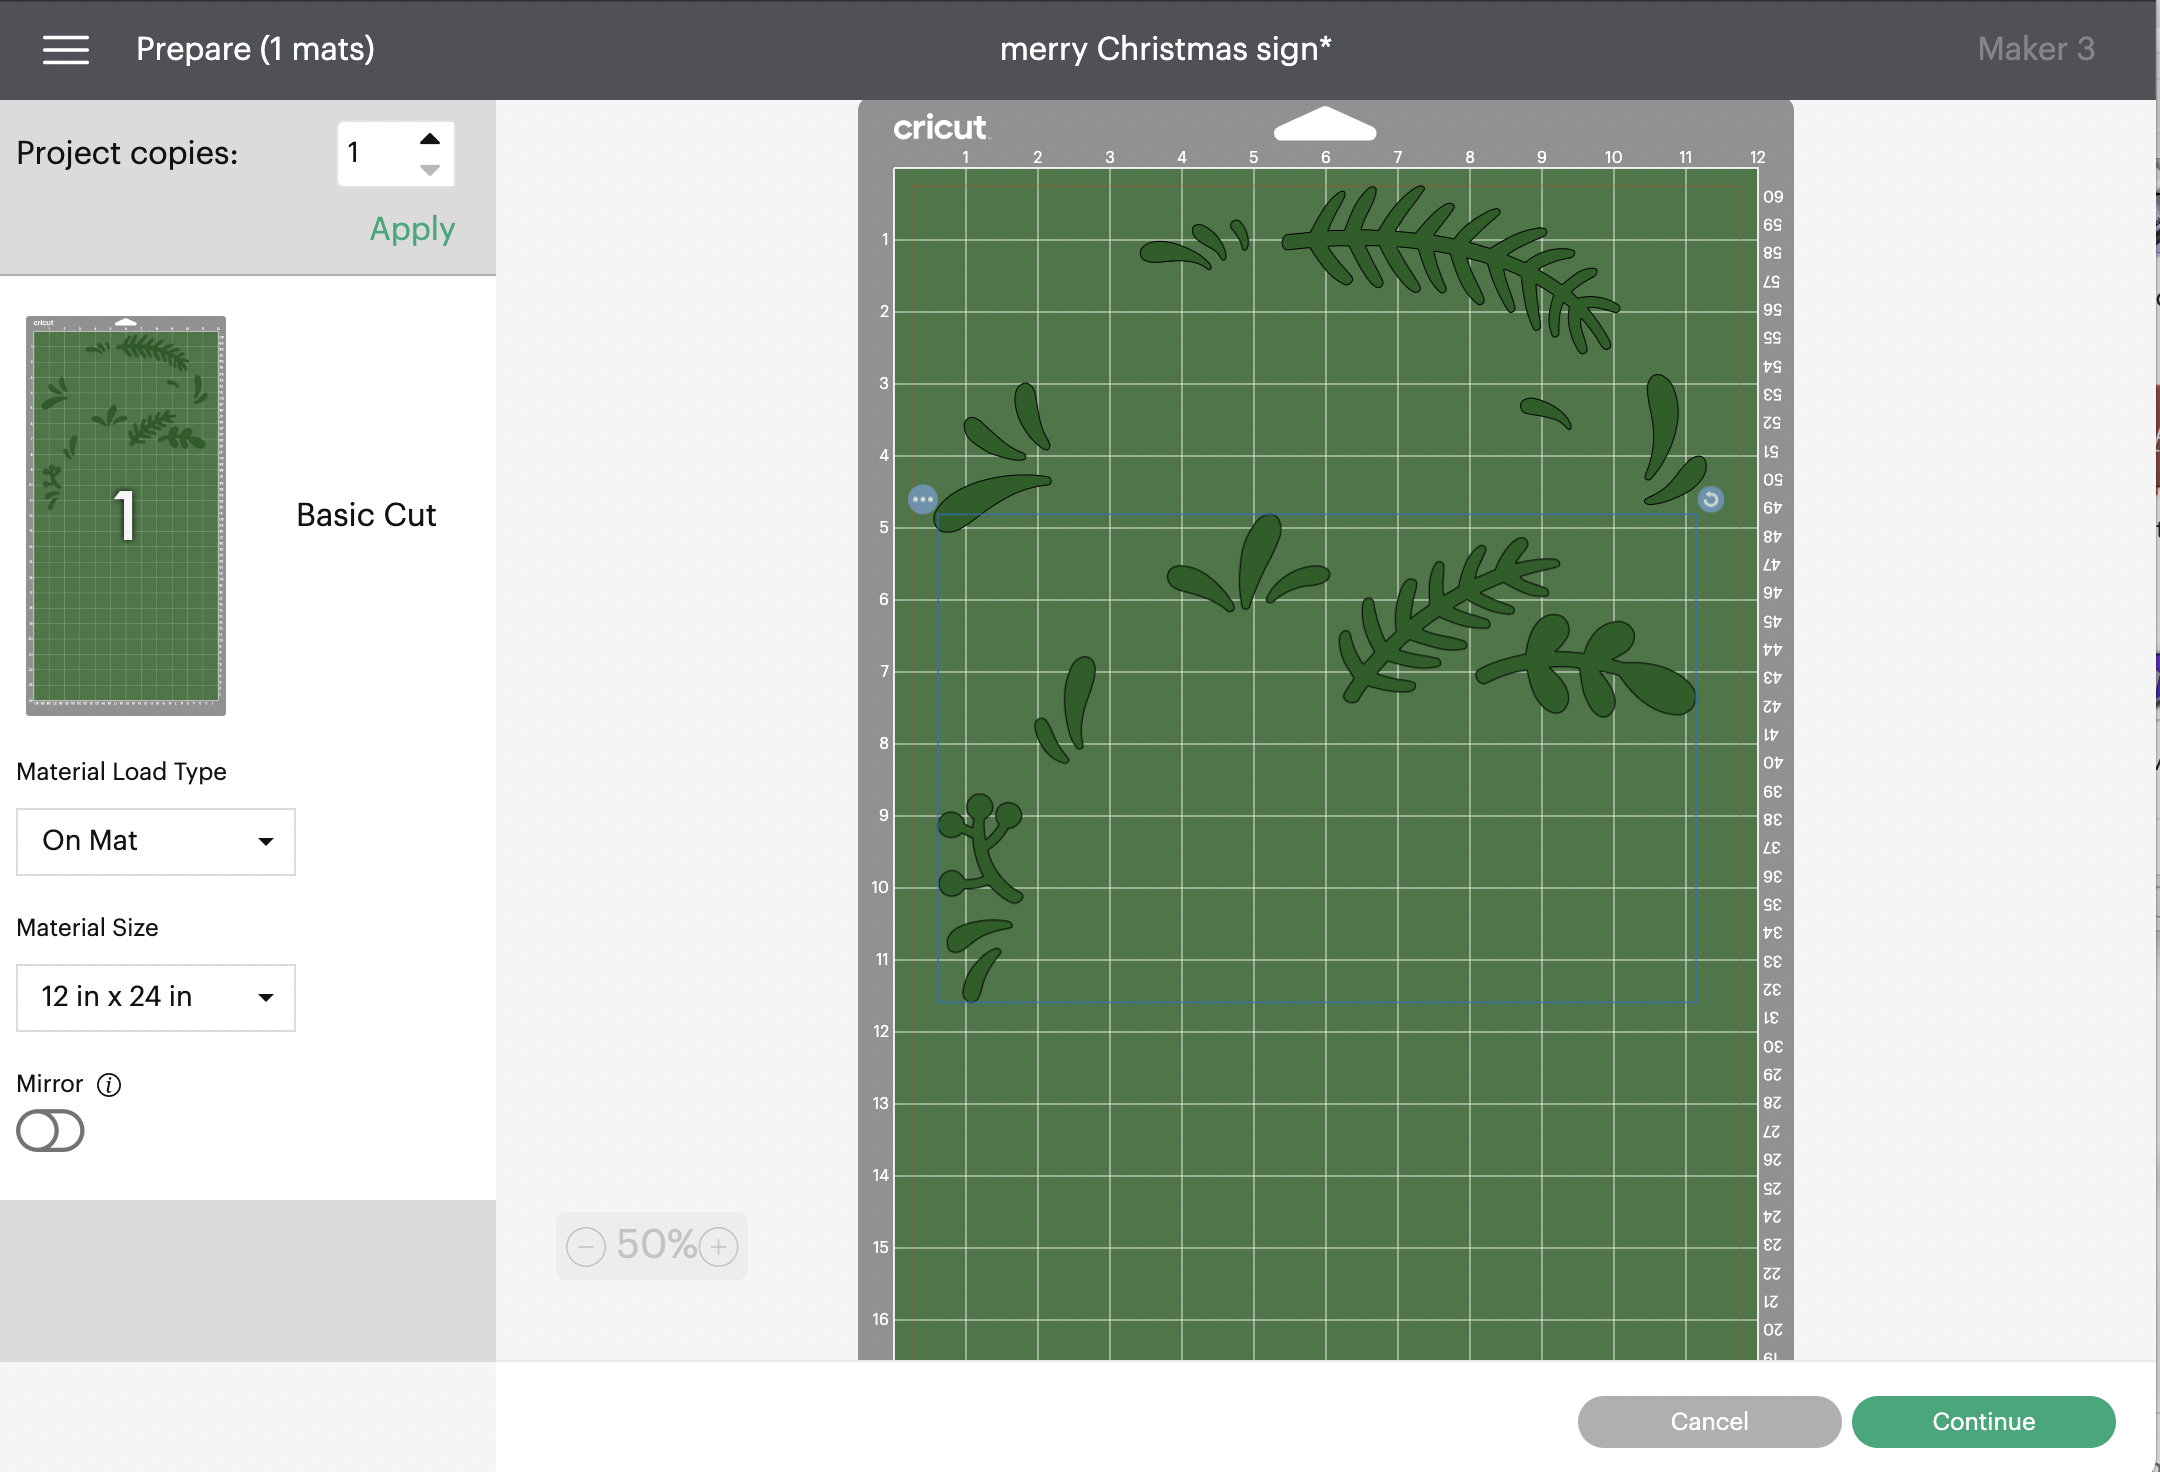Click the 50% zoom level indicator
This screenshot has height=1472, width=2160.
pyautogui.click(x=653, y=1246)
